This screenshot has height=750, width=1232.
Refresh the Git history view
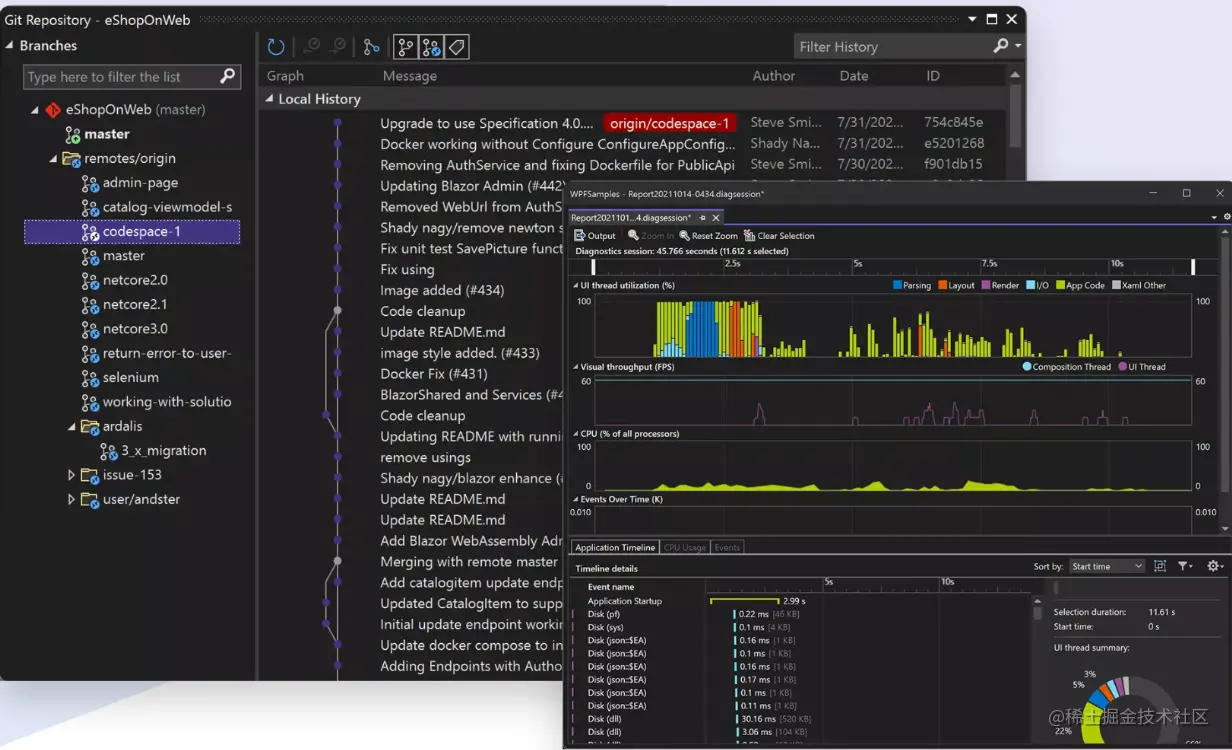[x=277, y=47]
